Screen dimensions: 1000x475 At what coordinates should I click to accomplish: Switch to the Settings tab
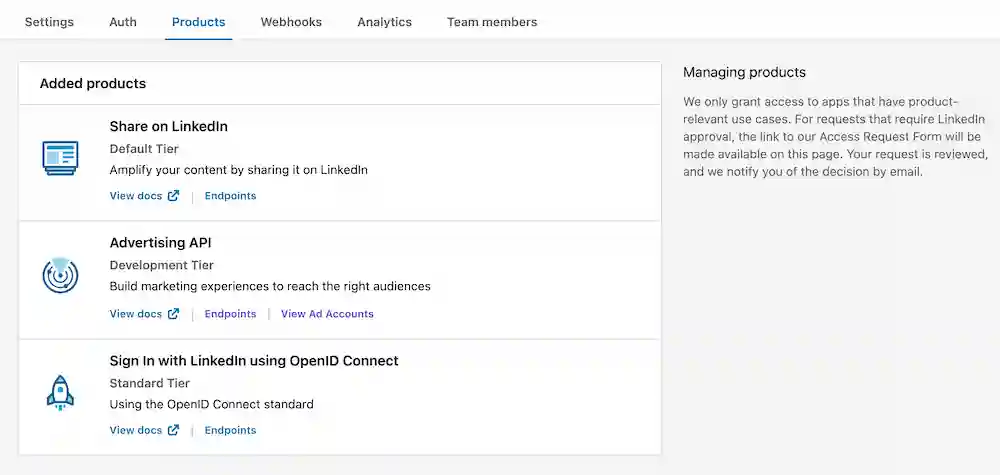49,22
